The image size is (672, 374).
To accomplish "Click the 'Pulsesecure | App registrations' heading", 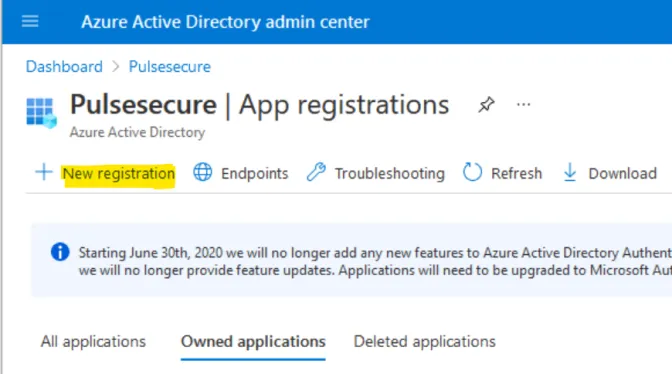I will [260, 105].
